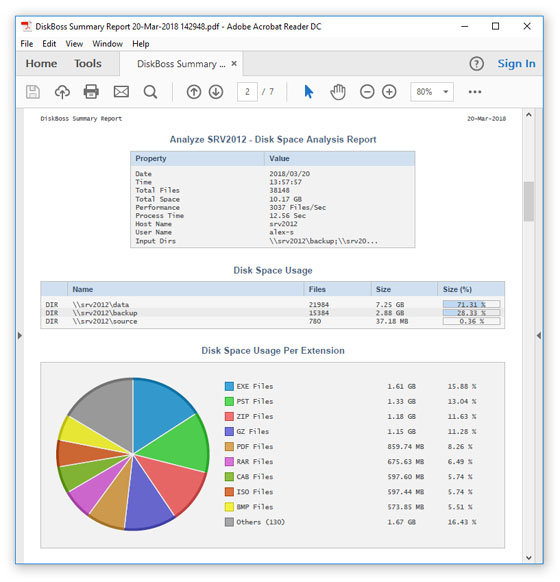This screenshot has height=582, width=560.
Task: Go to previous page arrow
Action: point(194,92)
